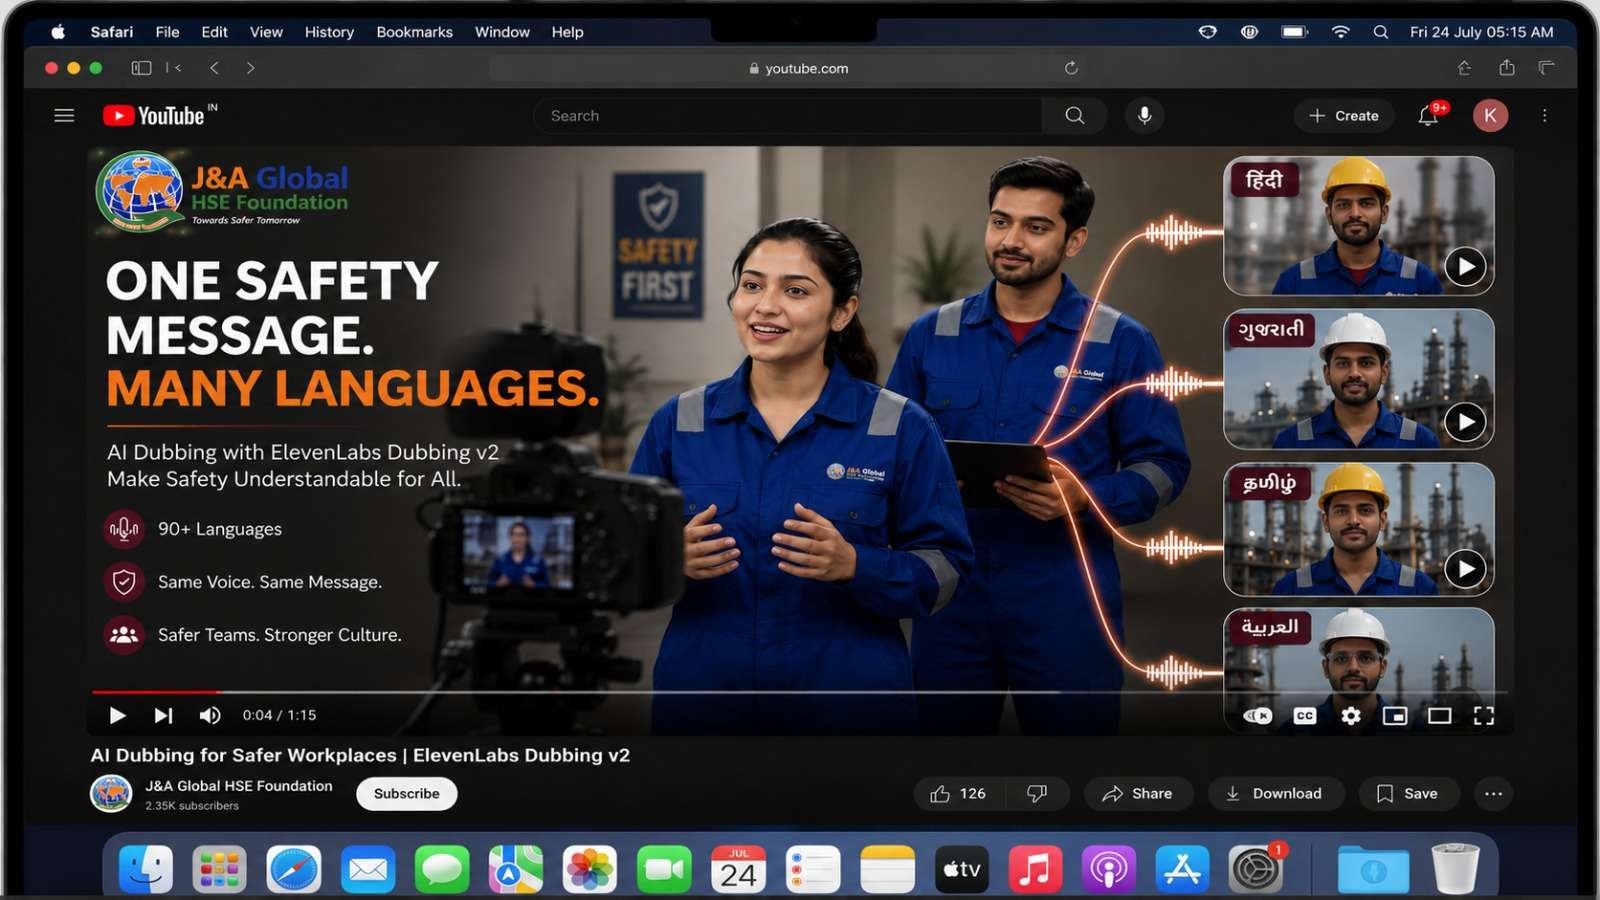Viewport: 1600px width, 900px height.
Task: Click the '0:04 / 1:15' time display
Action: [x=279, y=715]
